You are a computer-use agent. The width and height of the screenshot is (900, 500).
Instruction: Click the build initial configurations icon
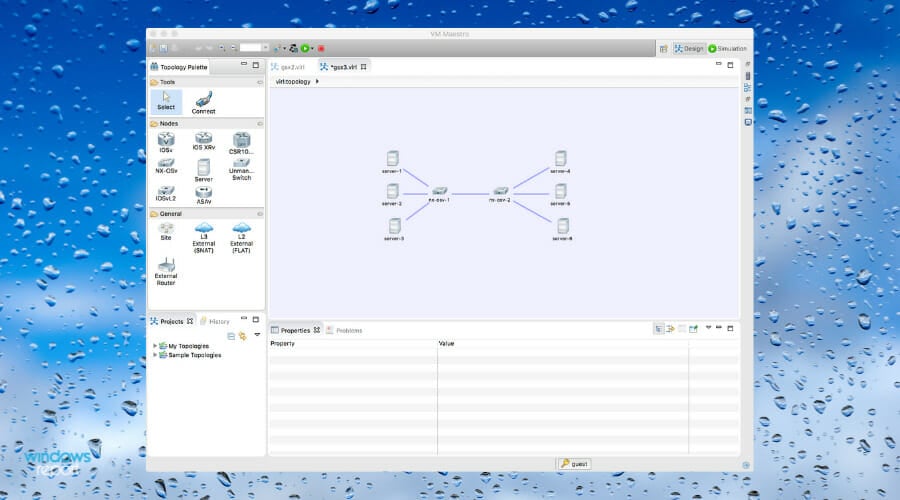coord(293,48)
